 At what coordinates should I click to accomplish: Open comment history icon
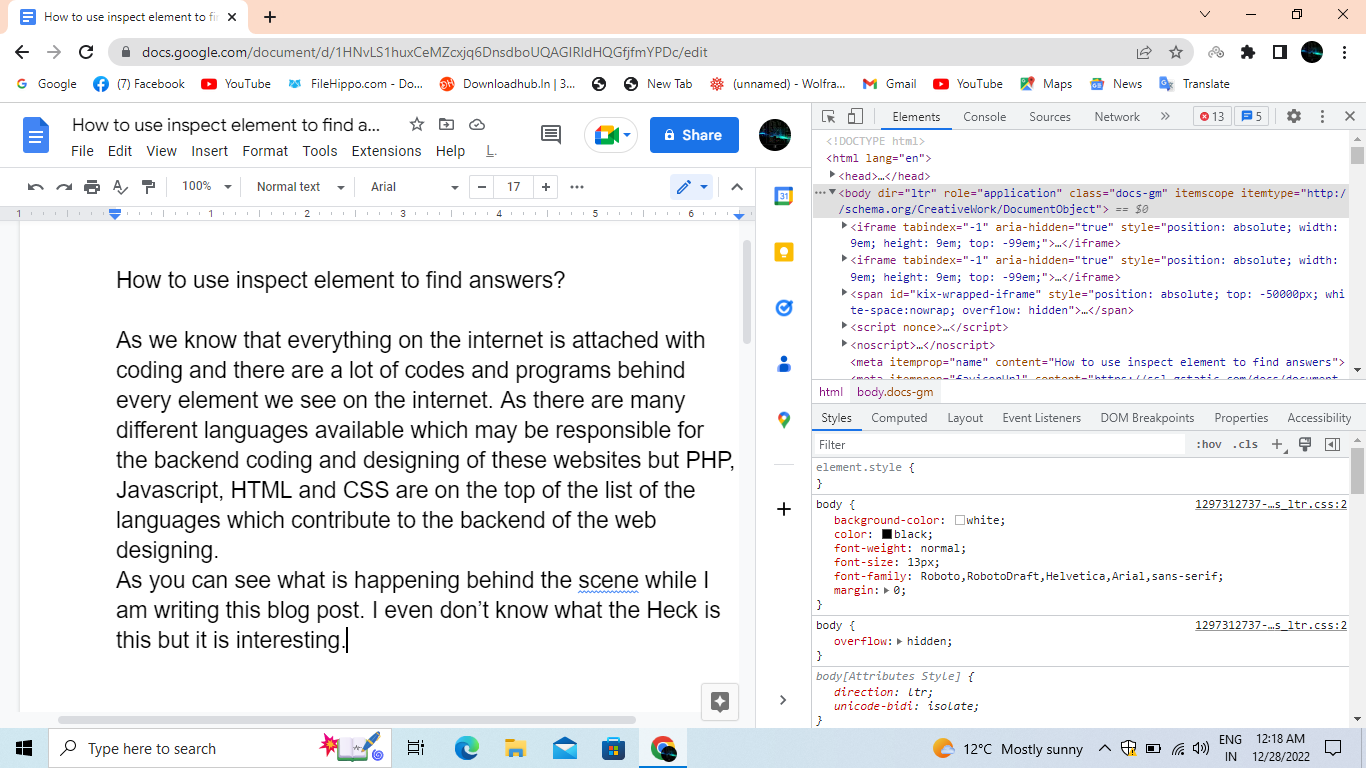[x=550, y=135]
